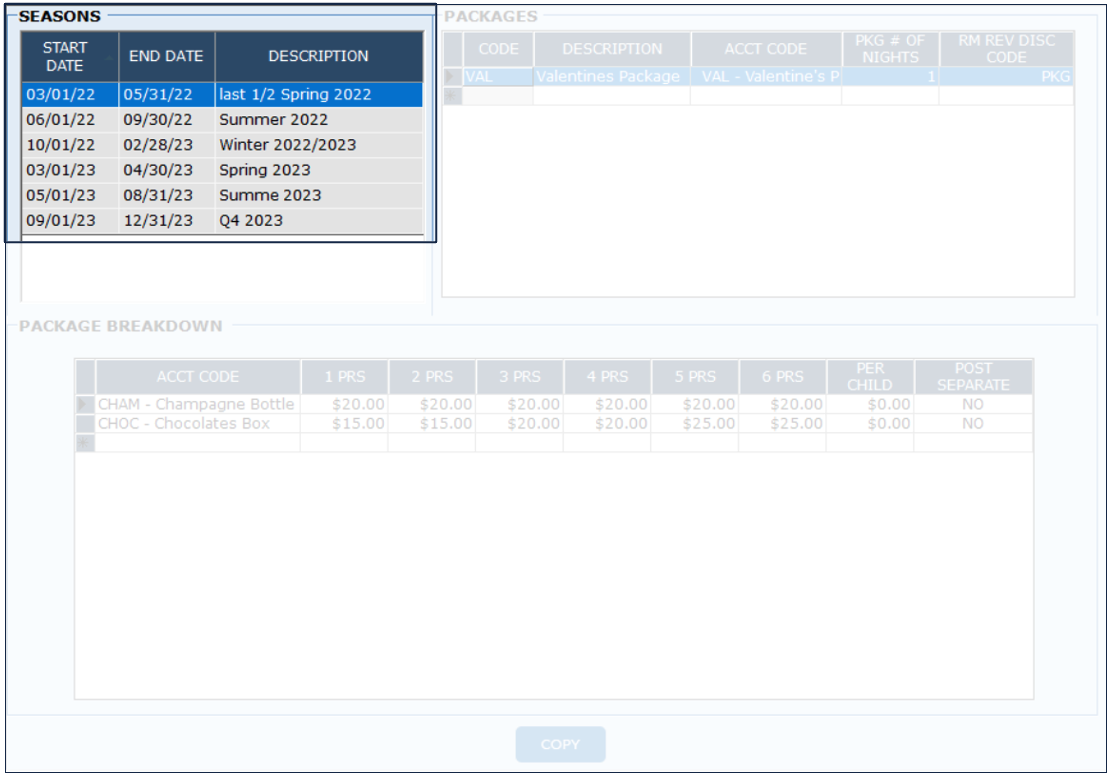Screen dimensions: 1111x777
Task: Select the Q4 2023 season row
Action: [251, 220]
